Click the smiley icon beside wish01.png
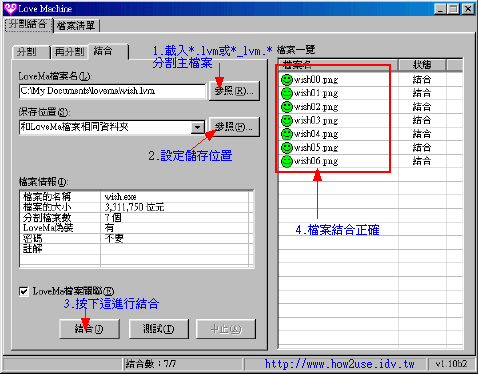The height and width of the screenshot is (374, 478). point(287,93)
